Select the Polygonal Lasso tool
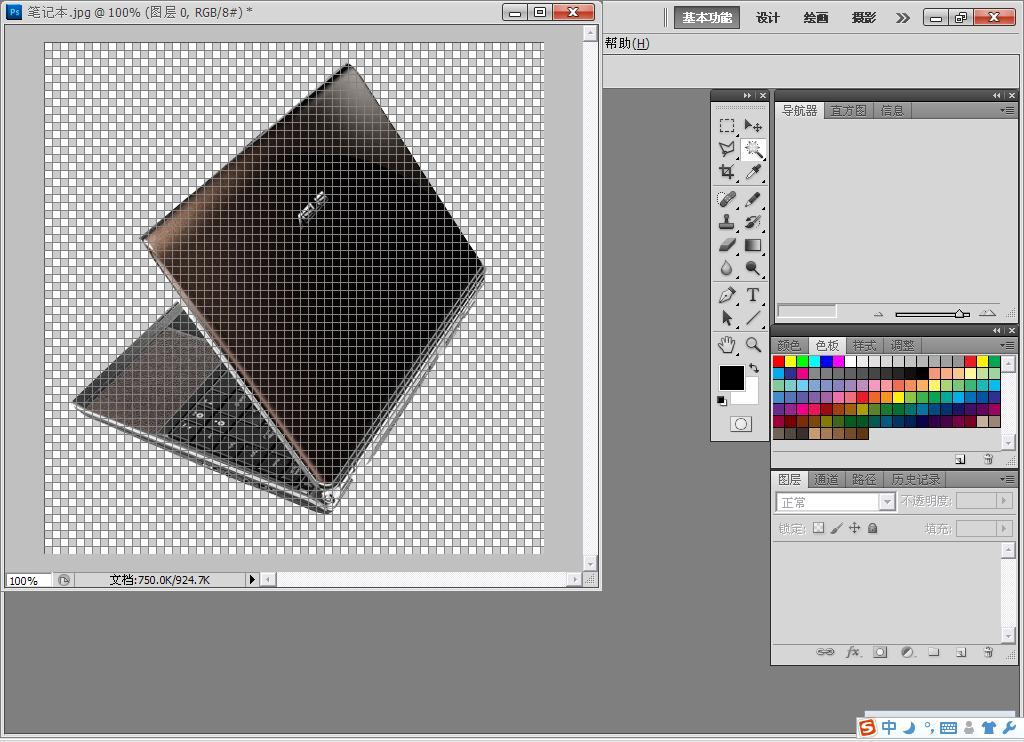This screenshot has width=1024, height=742. 727,149
